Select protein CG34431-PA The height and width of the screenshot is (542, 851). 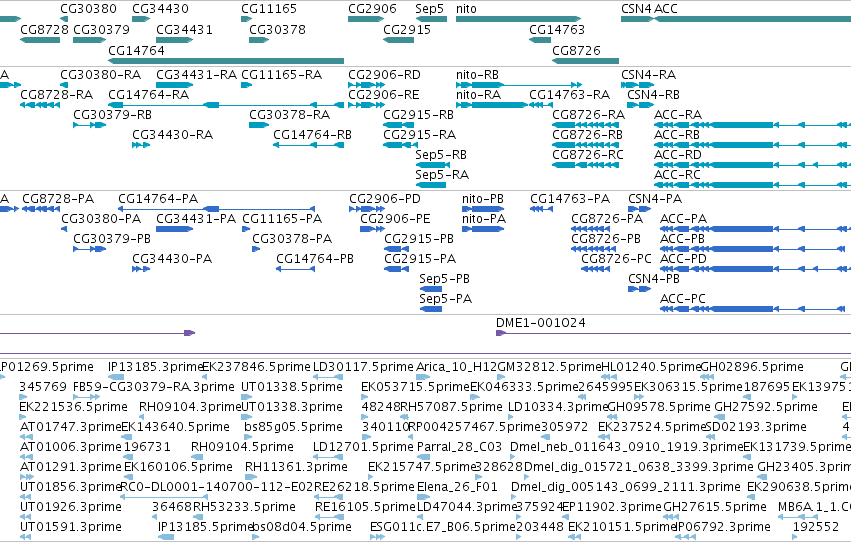pyautogui.click(x=174, y=229)
